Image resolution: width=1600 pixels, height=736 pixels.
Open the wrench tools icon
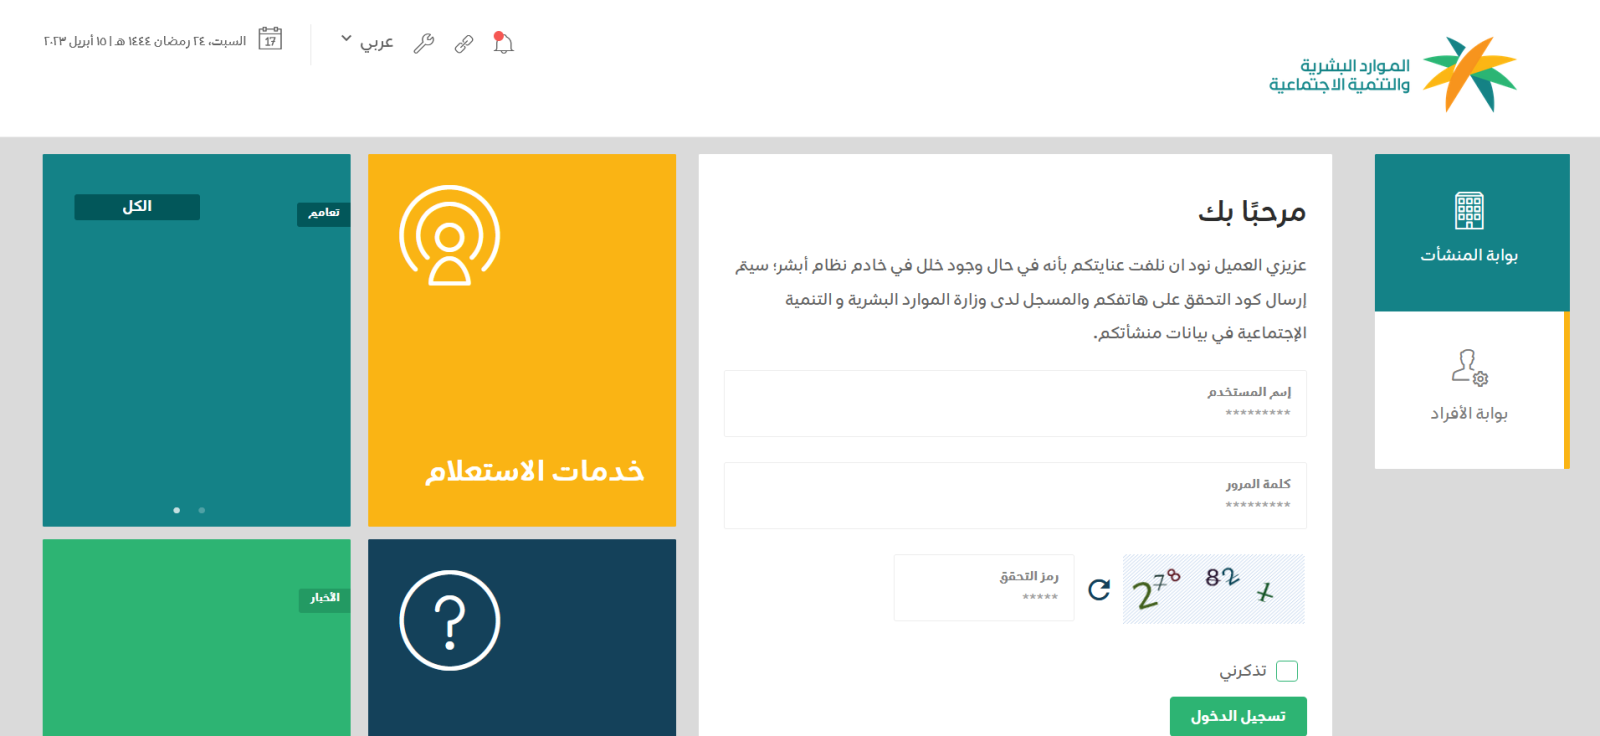click(424, 43)
